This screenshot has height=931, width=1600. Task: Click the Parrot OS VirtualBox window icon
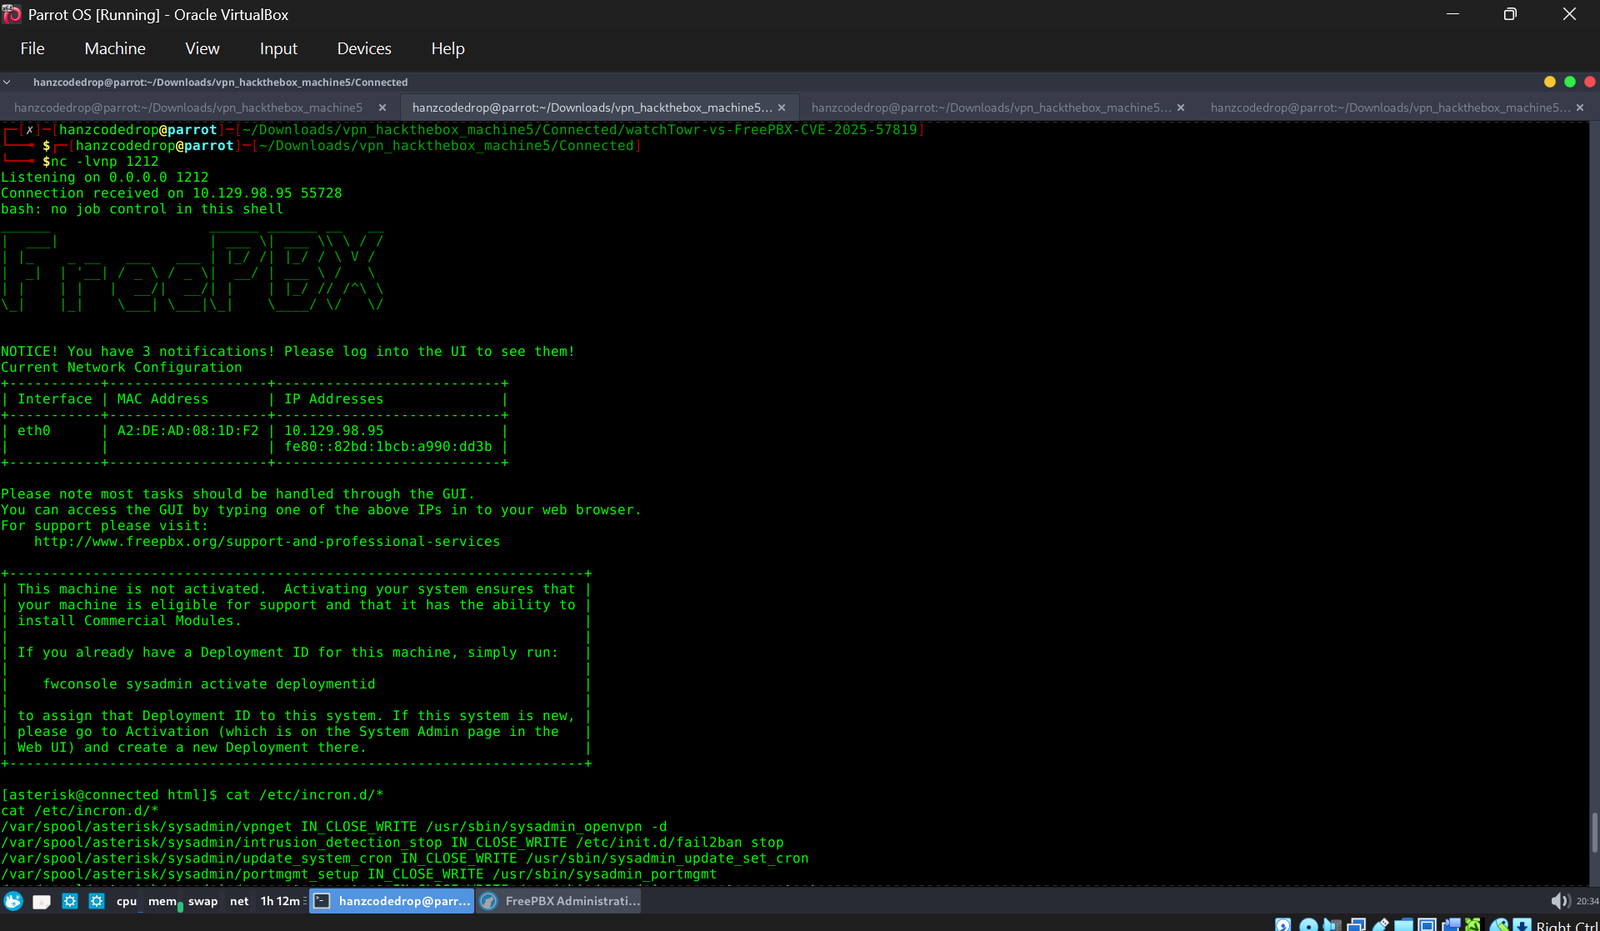click(12, 14)
